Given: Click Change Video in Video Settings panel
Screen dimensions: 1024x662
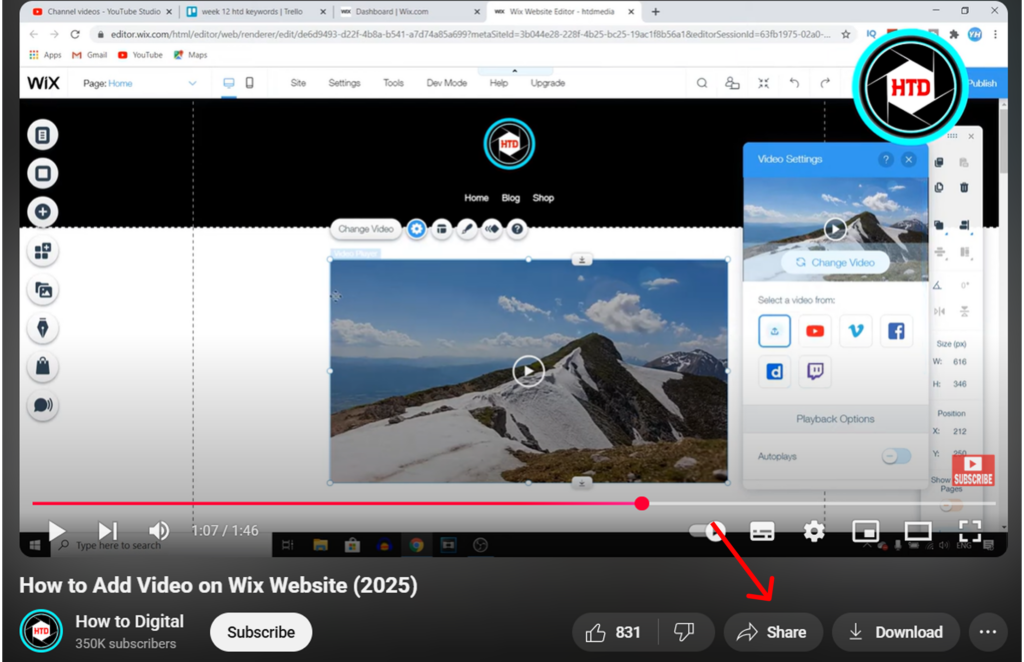Looking at the screenshot, I should tap(835, 262).
